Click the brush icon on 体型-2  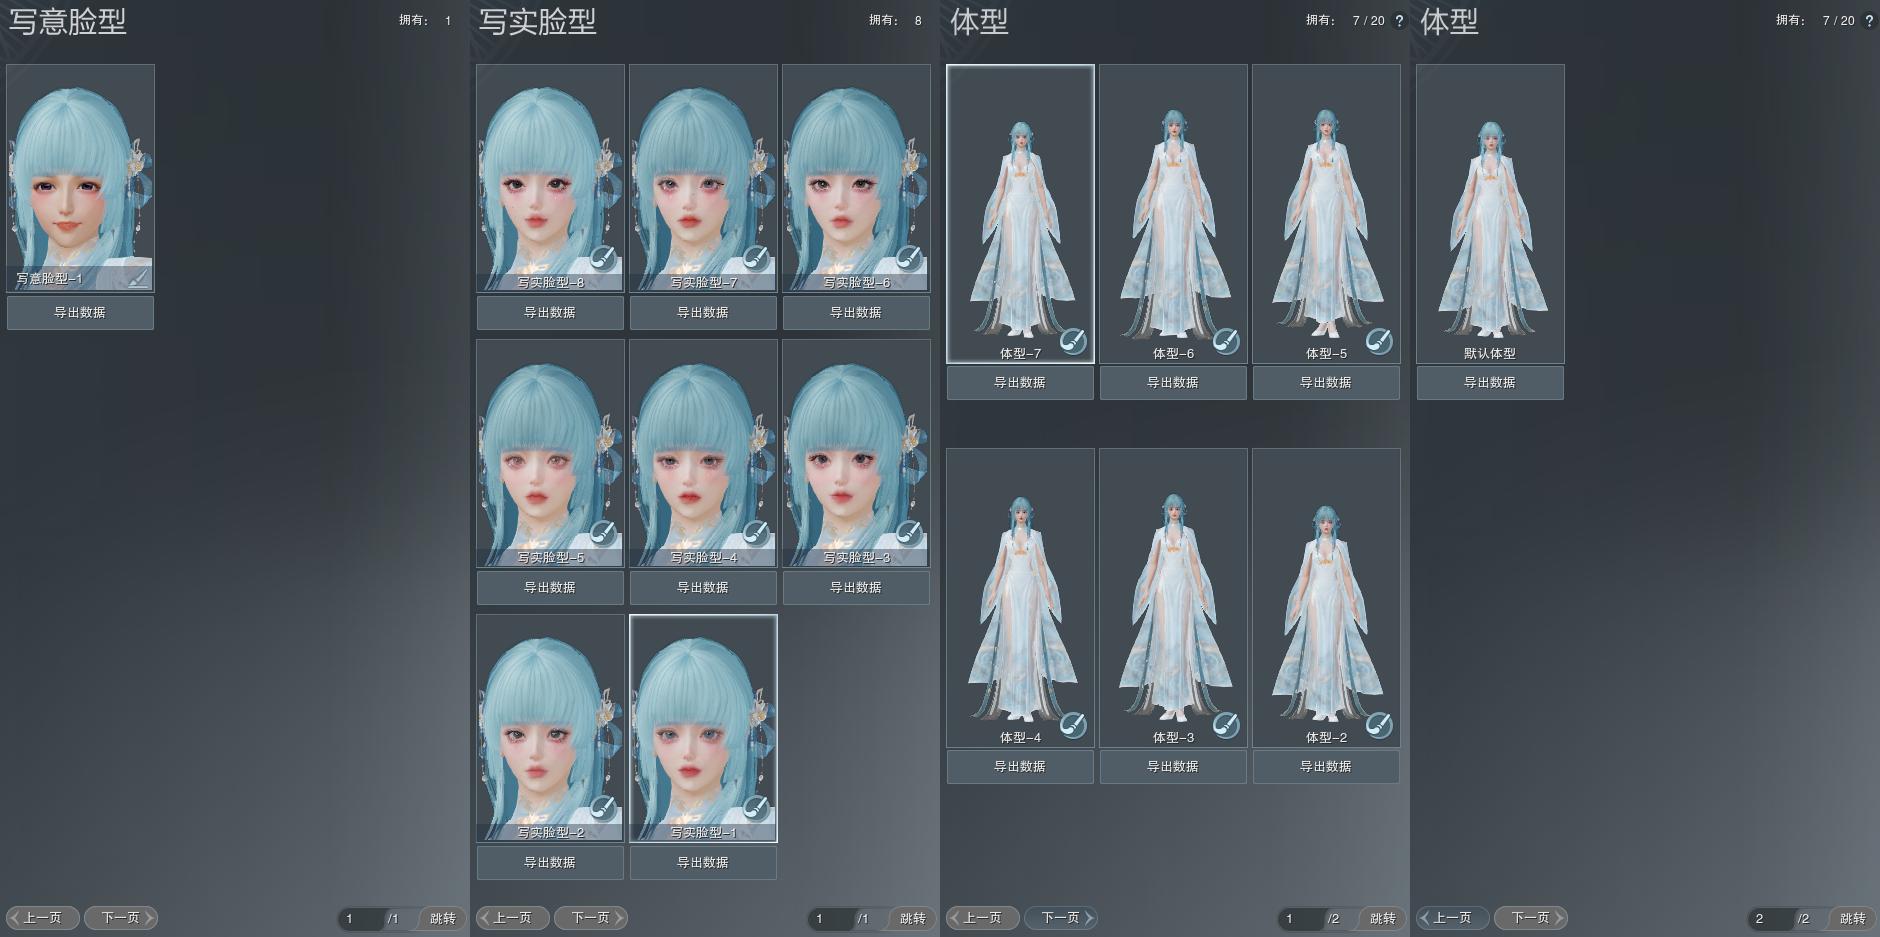coord(1378,725)
